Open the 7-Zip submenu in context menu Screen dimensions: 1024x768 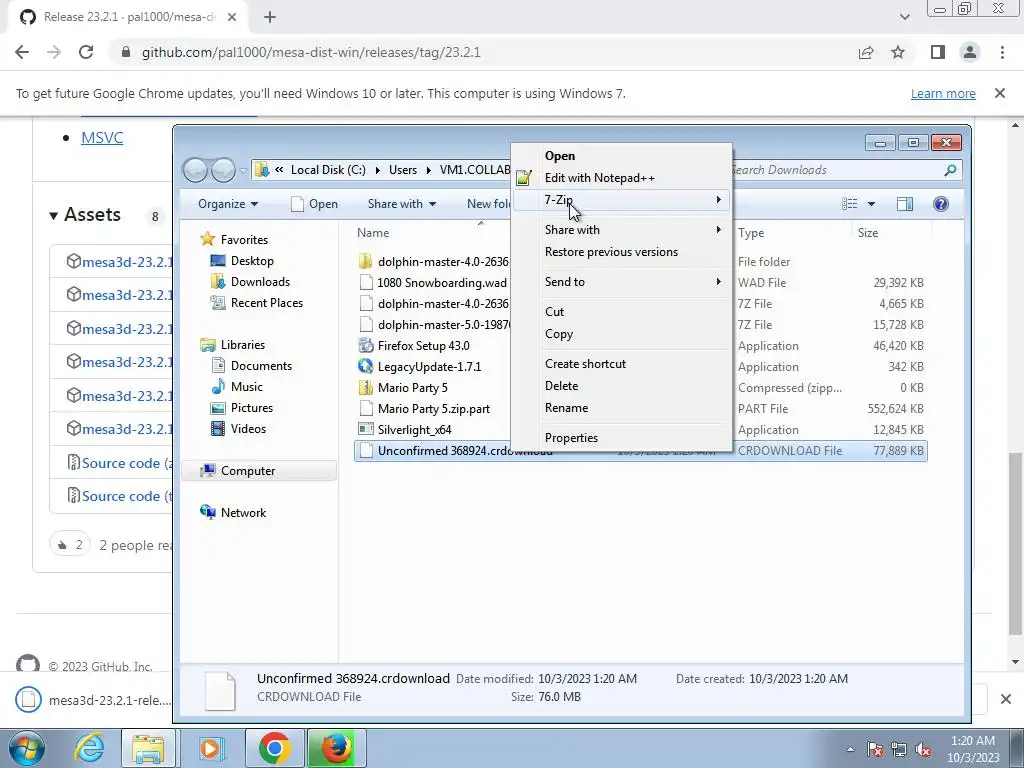tap(621, 200)
